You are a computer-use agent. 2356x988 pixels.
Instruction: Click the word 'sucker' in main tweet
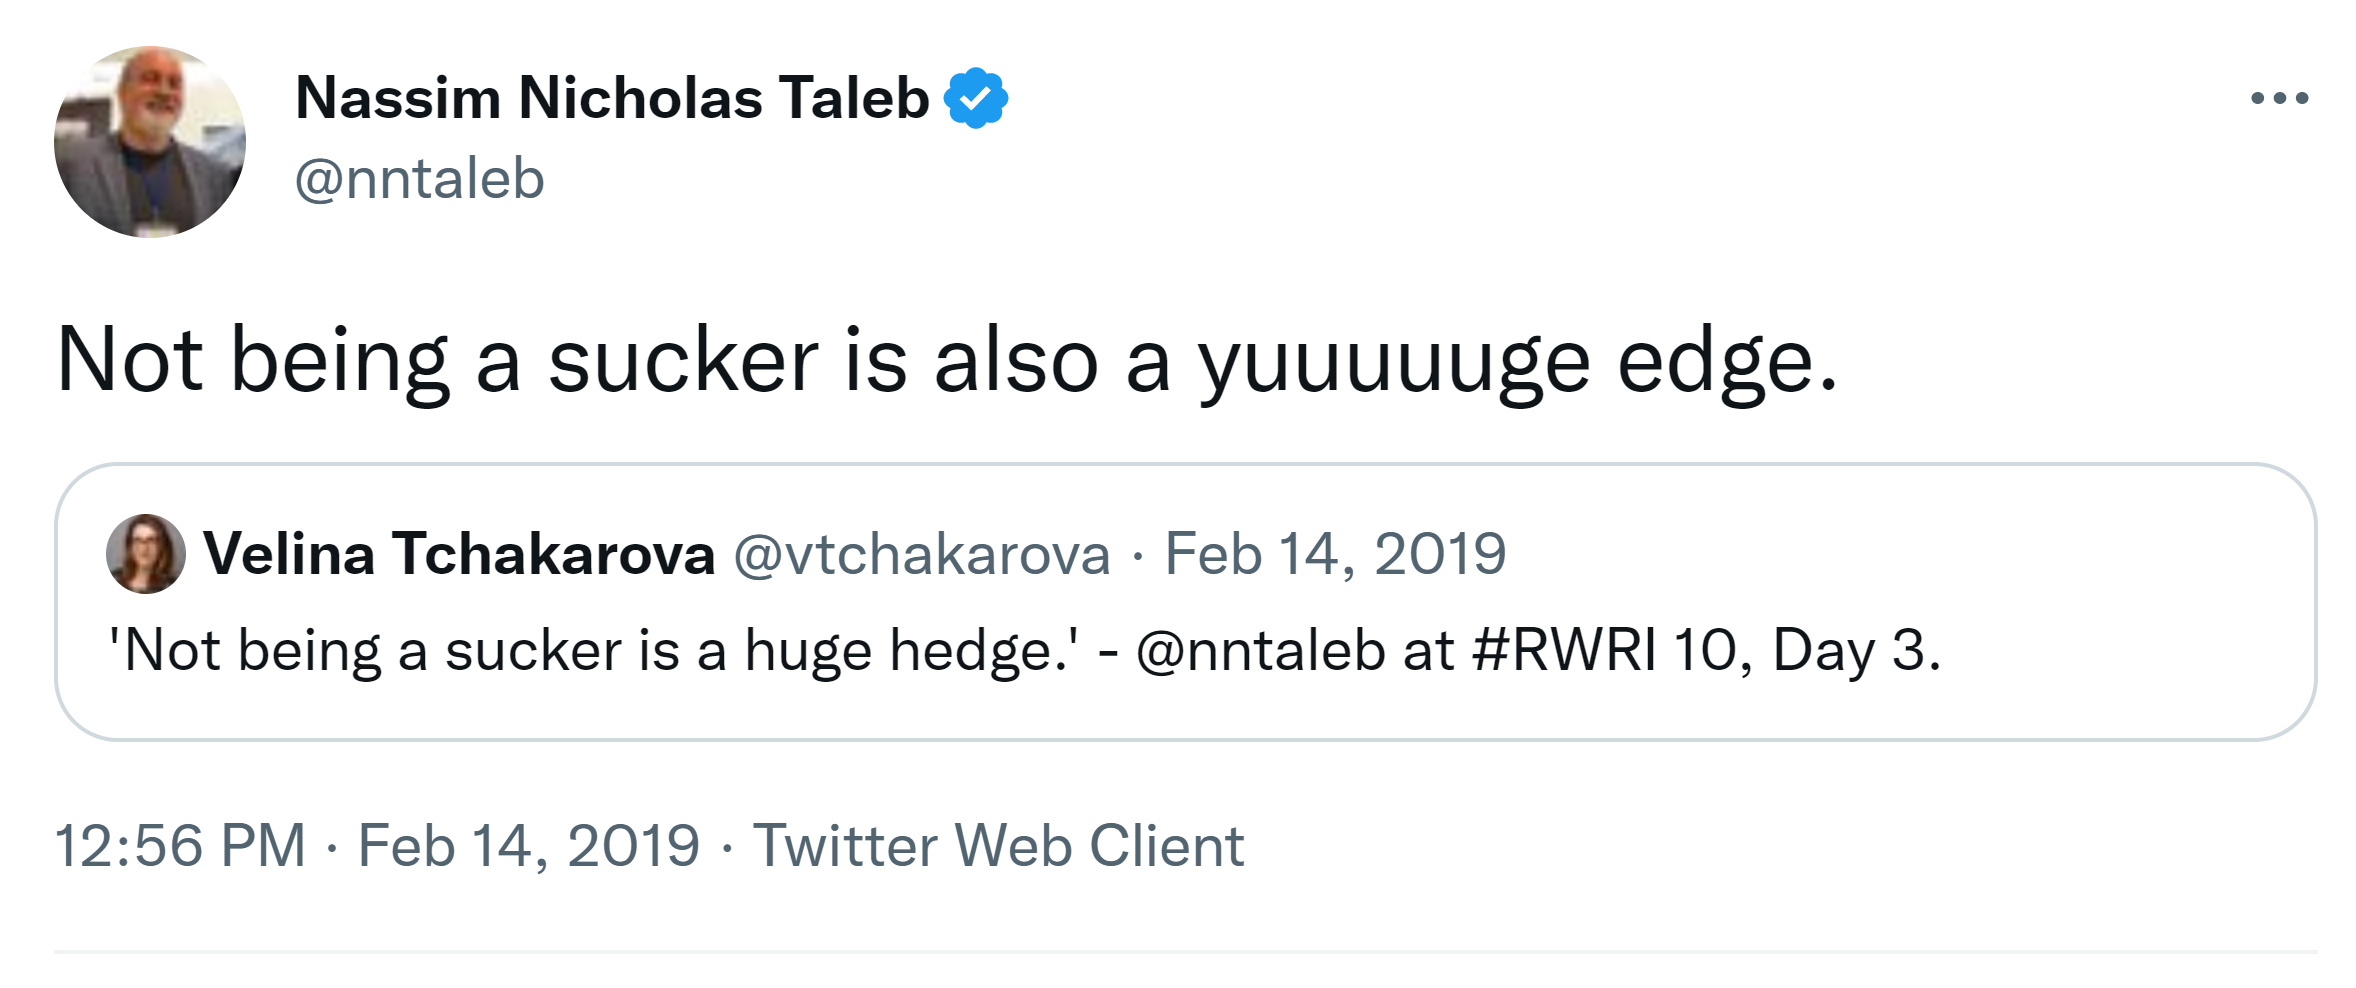[683, 360]
